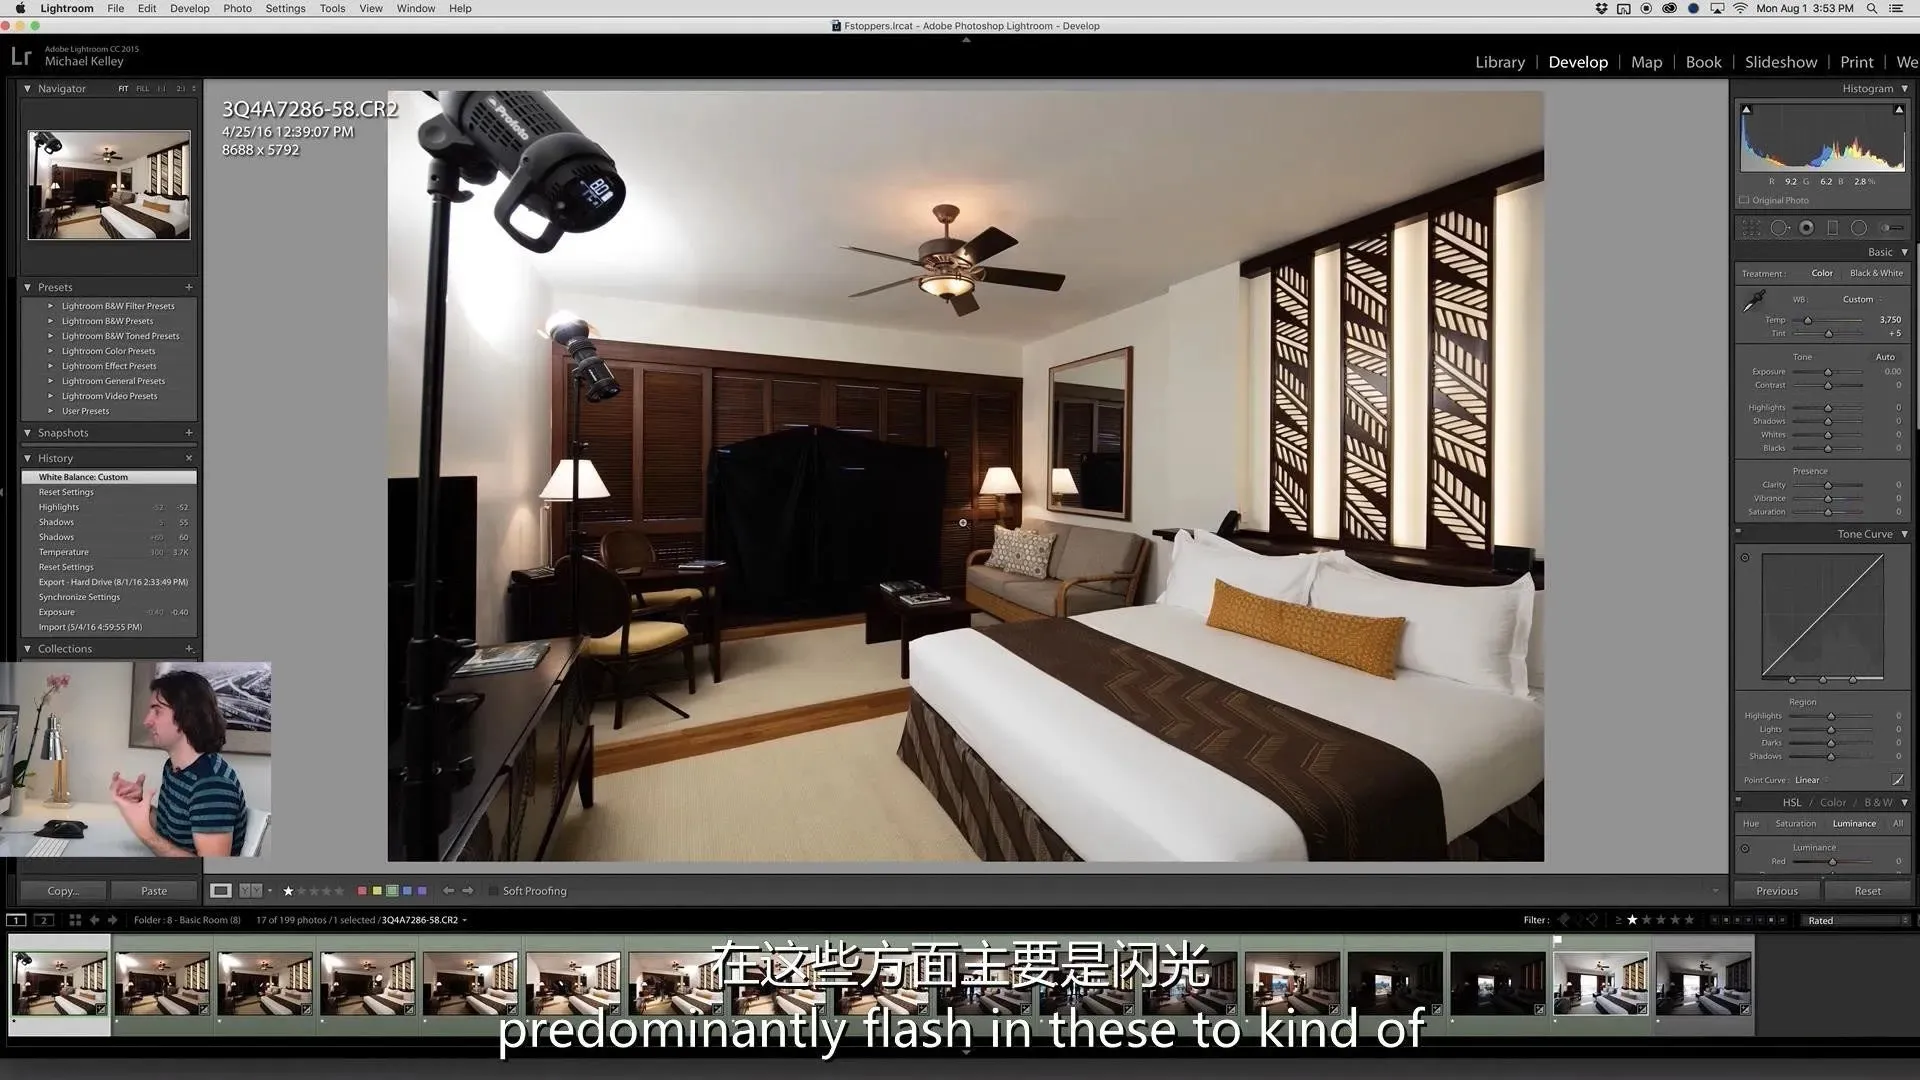This screenshot has width=1920, height=1080.
Task: Open the Develop menu in menu bar
Action: pyautogui.click(x=189, y=8)
